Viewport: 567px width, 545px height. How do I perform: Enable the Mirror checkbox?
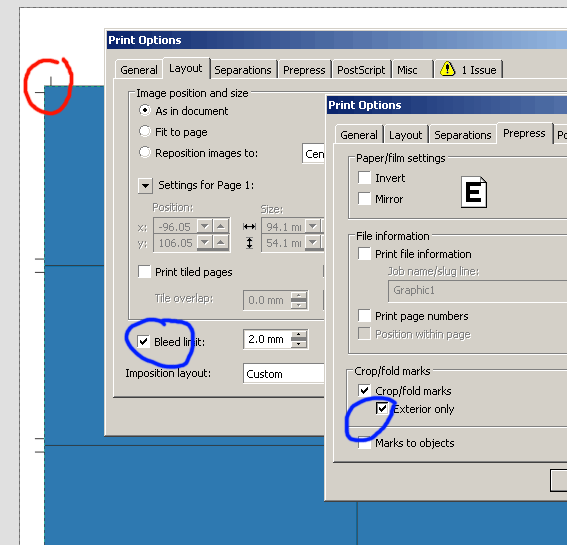click(x=364, y=199)
